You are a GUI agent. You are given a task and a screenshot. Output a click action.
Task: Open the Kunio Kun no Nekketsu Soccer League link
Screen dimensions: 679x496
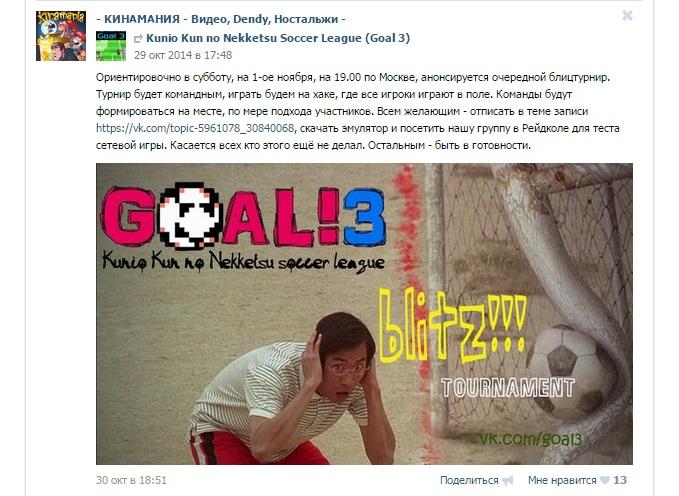click(278, 38)
